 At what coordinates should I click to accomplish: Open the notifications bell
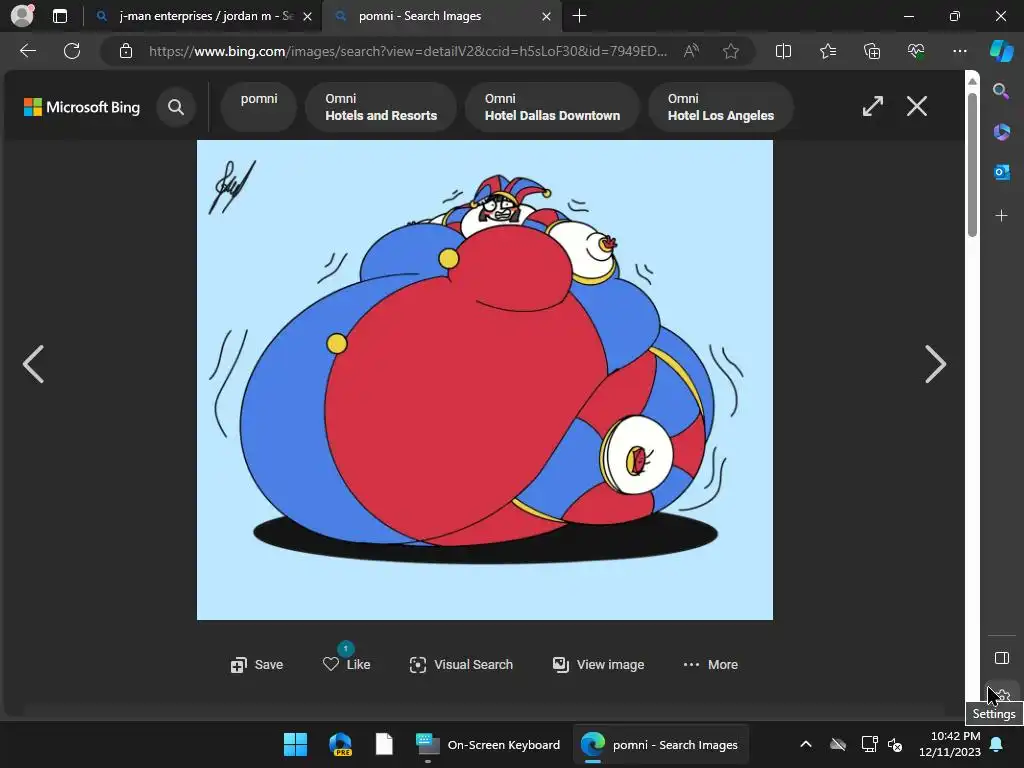point(997,744)
